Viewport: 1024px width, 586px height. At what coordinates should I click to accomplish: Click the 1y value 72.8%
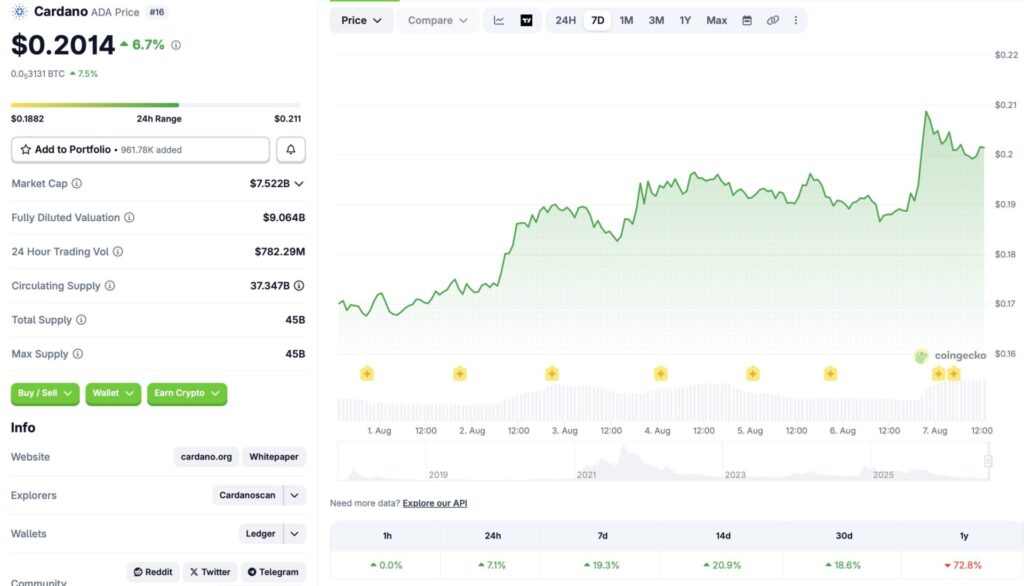(963, 565)
